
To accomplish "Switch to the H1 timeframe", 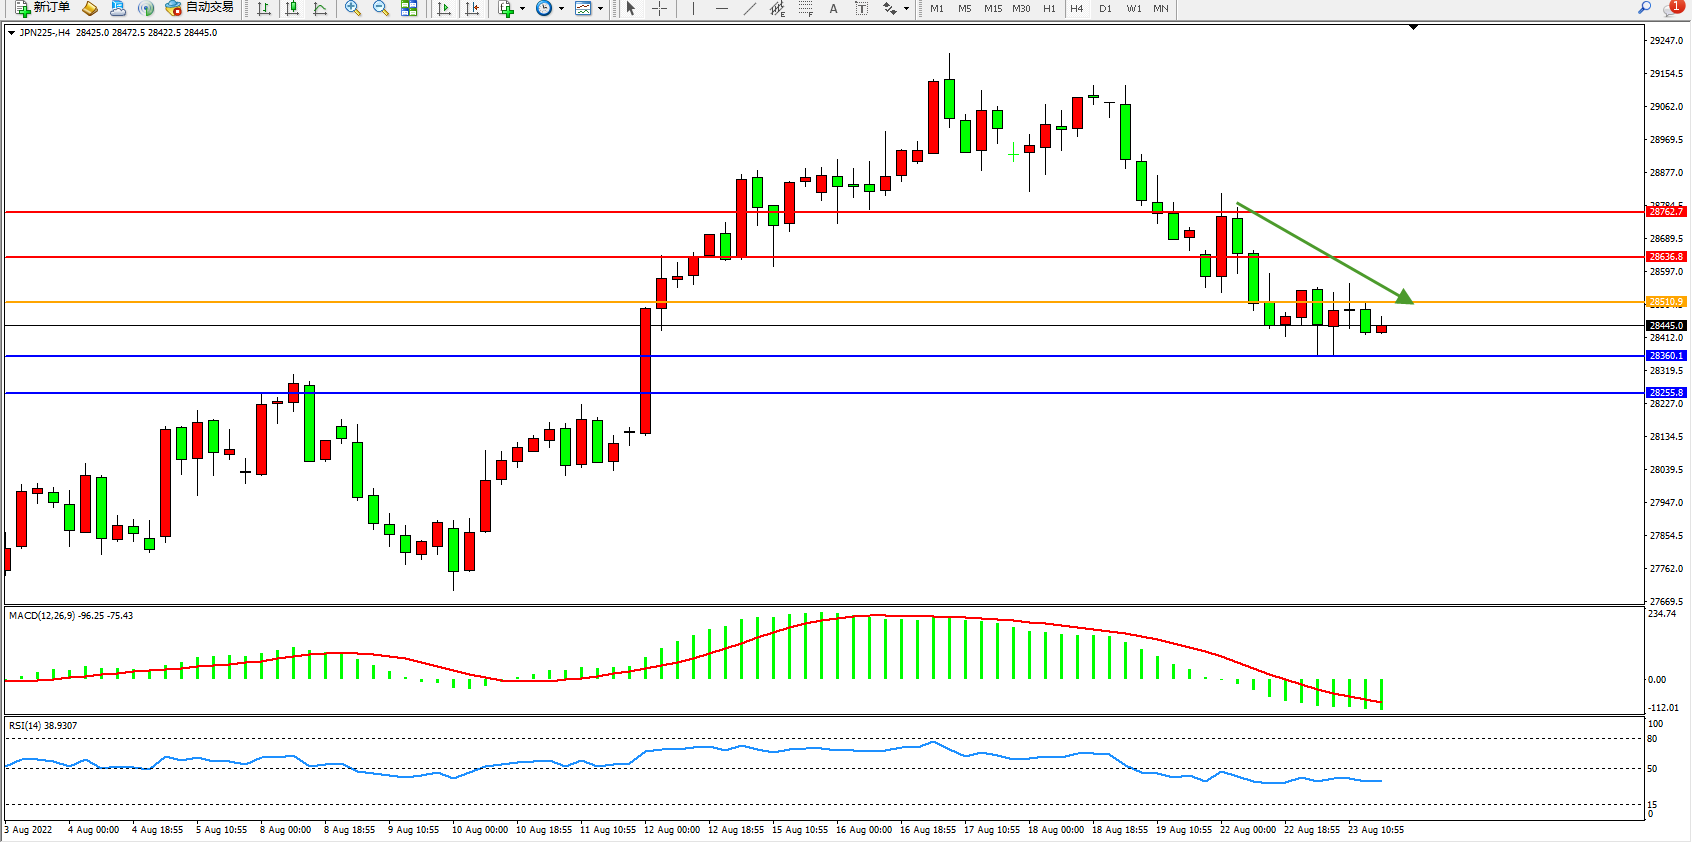I will point(1049,8).
